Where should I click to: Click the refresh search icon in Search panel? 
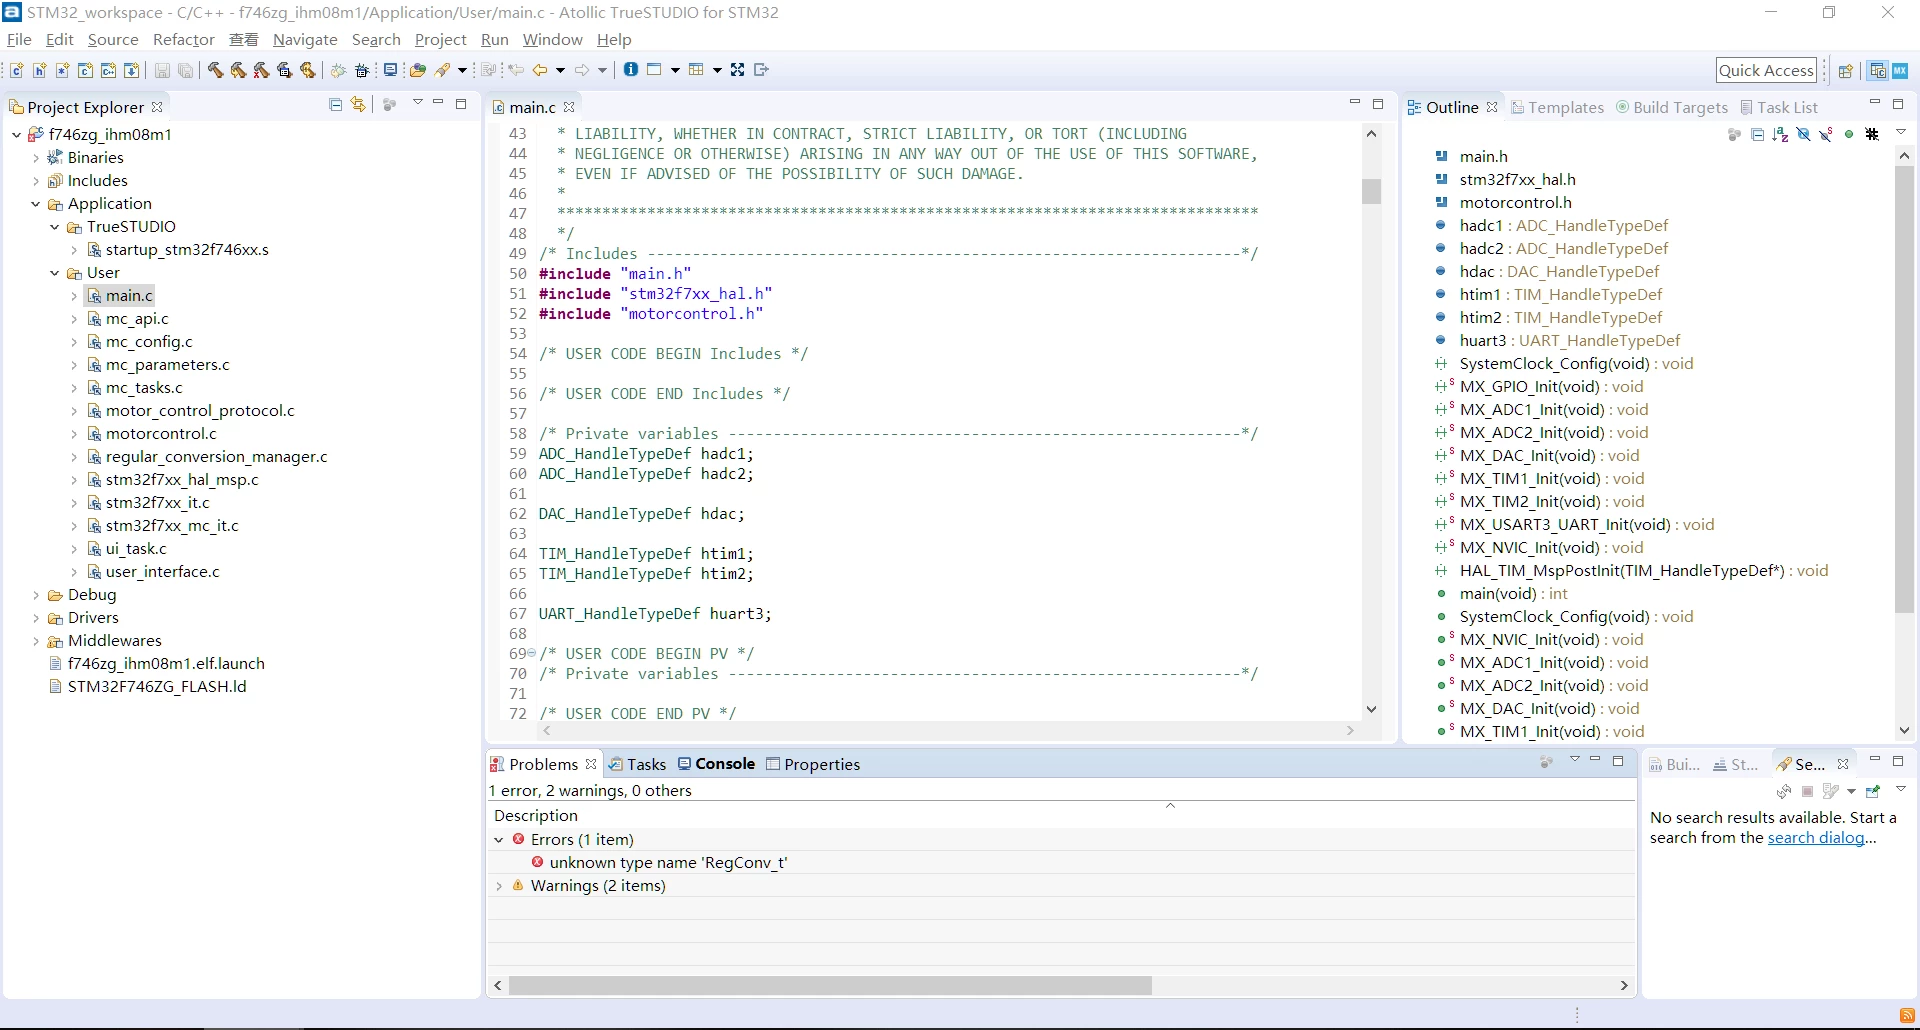point(1784,791)
